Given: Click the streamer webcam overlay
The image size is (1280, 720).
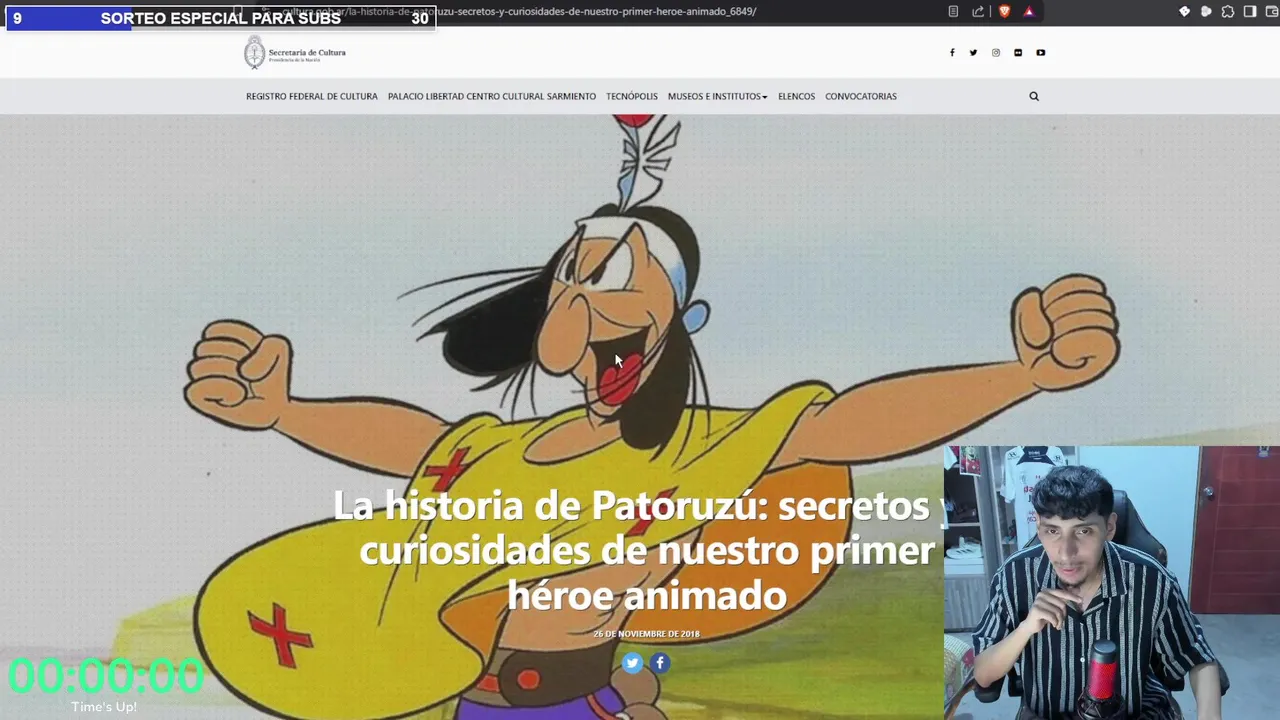Looking at the screenshot, I should (x=1112, y=583).
